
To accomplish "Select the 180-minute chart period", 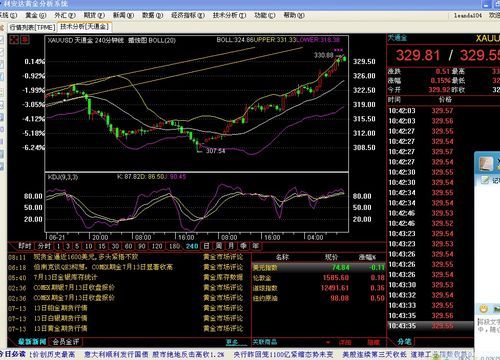I will (174, 246).
